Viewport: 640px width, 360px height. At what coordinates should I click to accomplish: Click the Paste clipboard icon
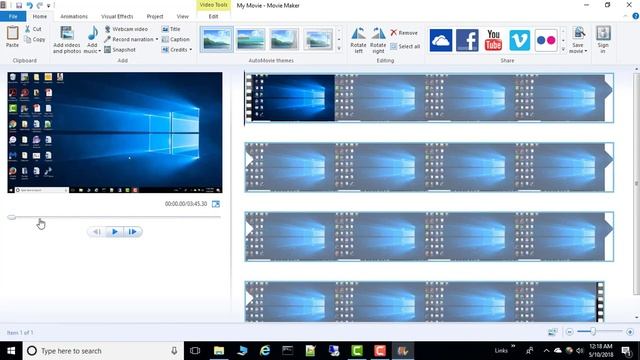click(12, 33)
